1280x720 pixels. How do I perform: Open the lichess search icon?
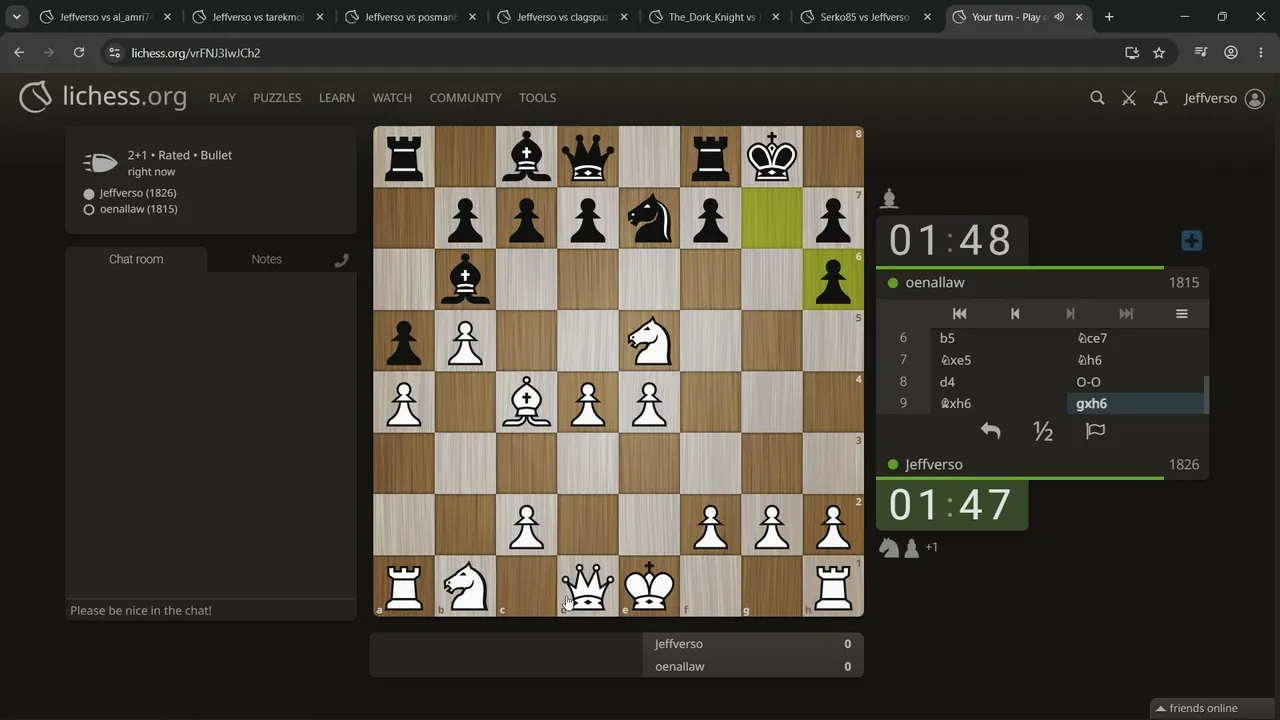pyautogui.click(x=1097, y=98)
